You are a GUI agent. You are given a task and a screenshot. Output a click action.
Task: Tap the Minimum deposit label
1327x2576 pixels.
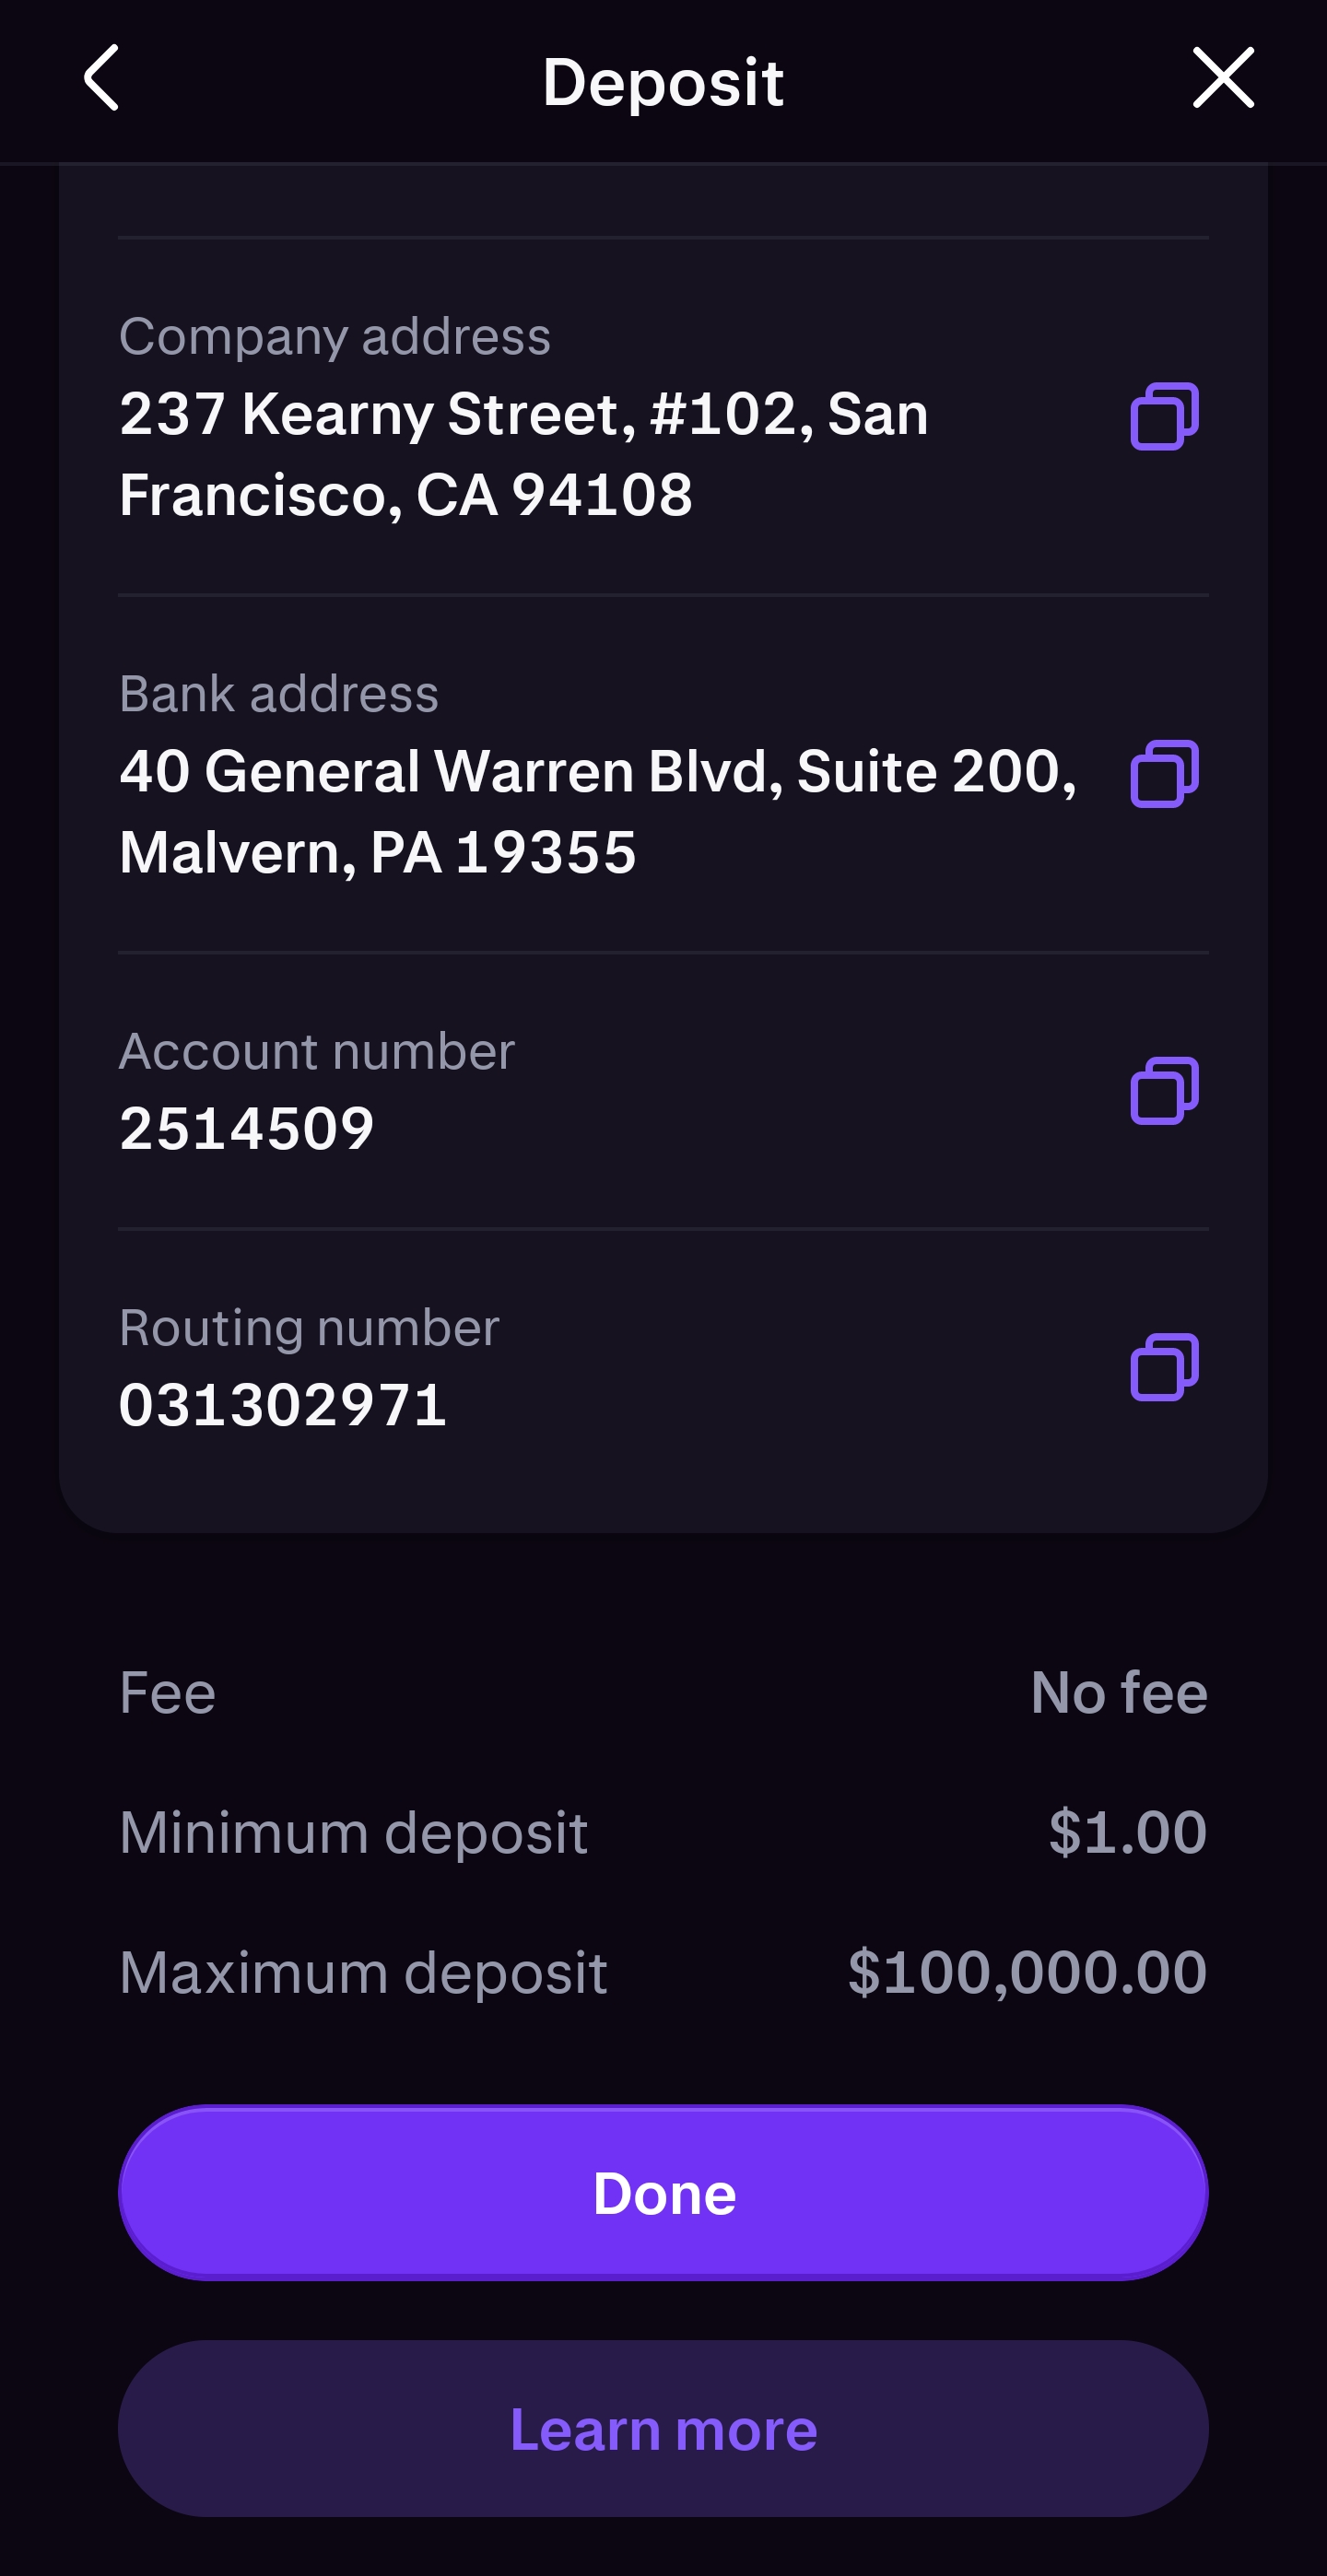point(353,1832)
